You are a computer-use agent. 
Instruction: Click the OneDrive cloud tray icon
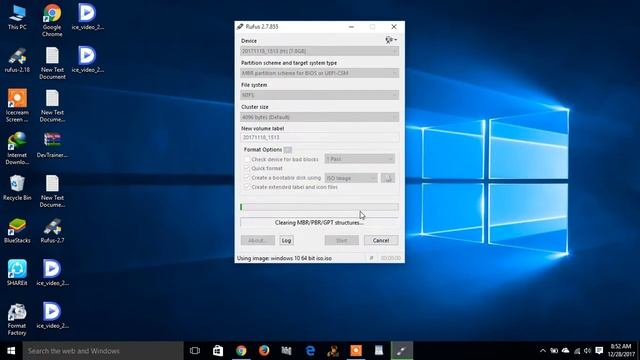click(565, 351)
